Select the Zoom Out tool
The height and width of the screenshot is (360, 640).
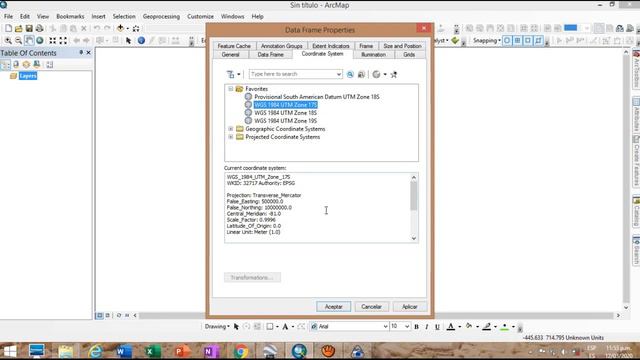pyautogui.click(x=18, y=40)
